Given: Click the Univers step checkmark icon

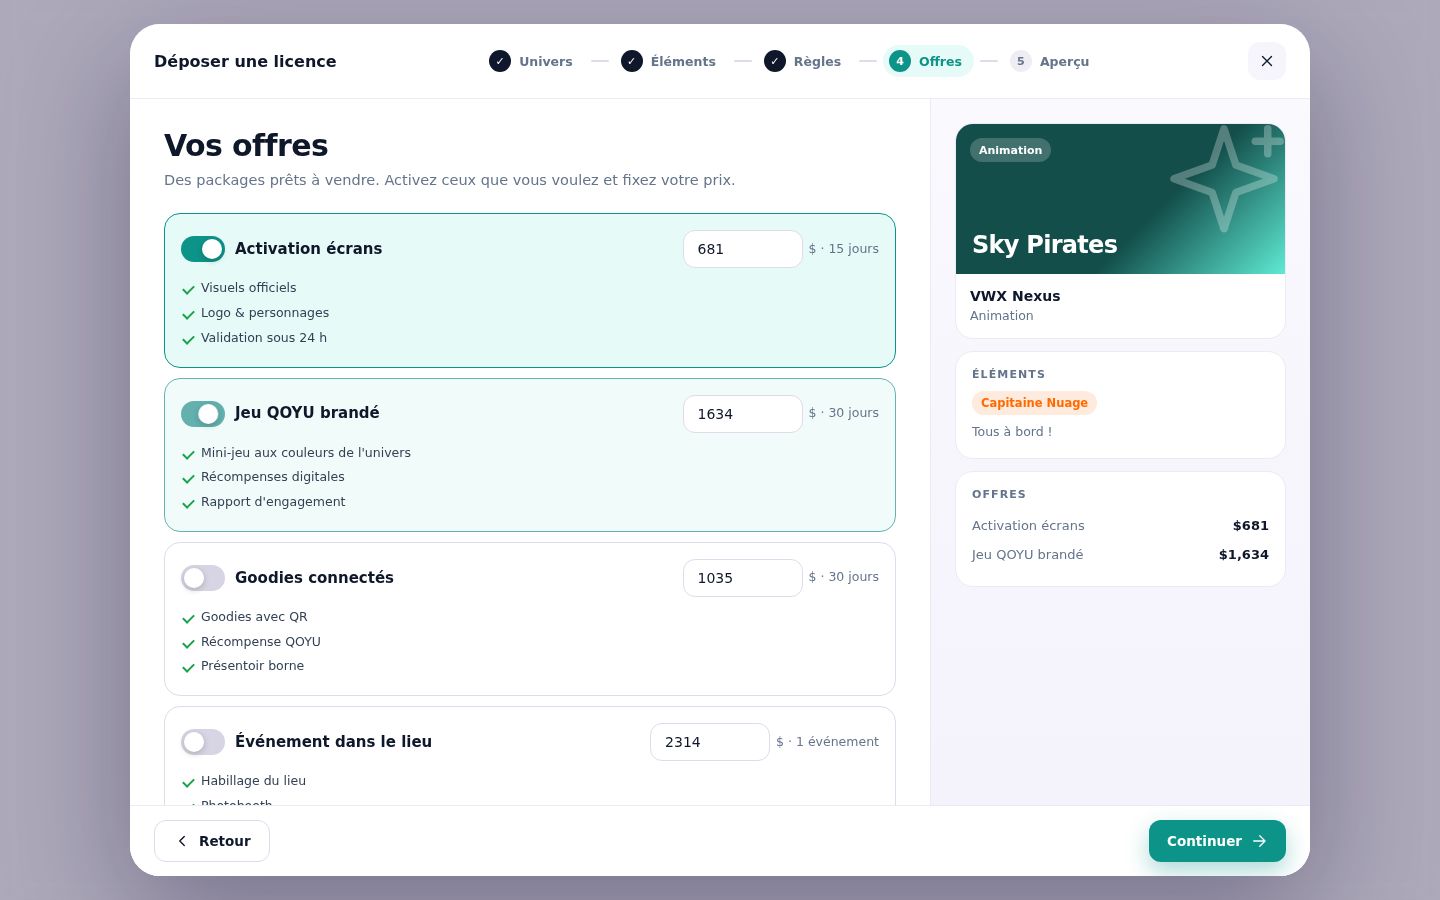Looking at the screenshot, I should [x=500, y=61].
